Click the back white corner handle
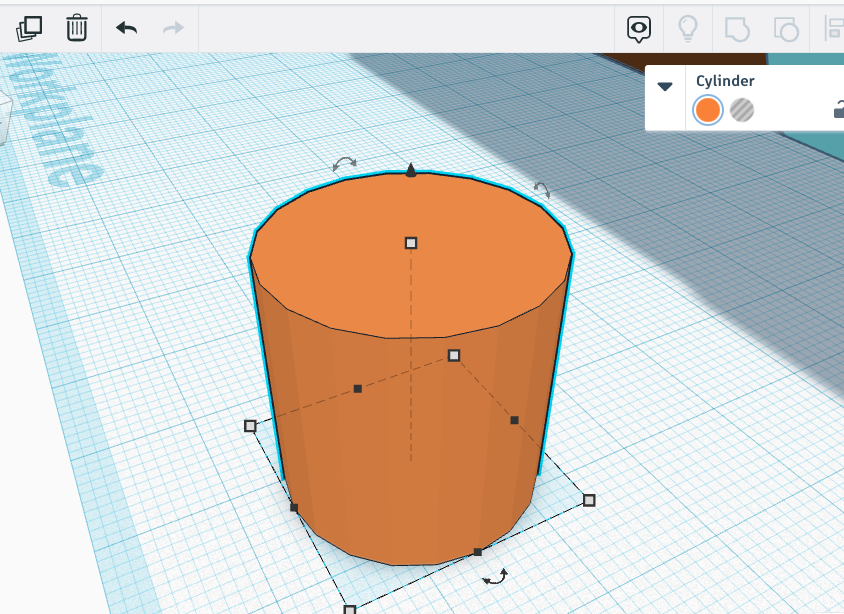This screenshot has height=614, width=844. [454, 355]
